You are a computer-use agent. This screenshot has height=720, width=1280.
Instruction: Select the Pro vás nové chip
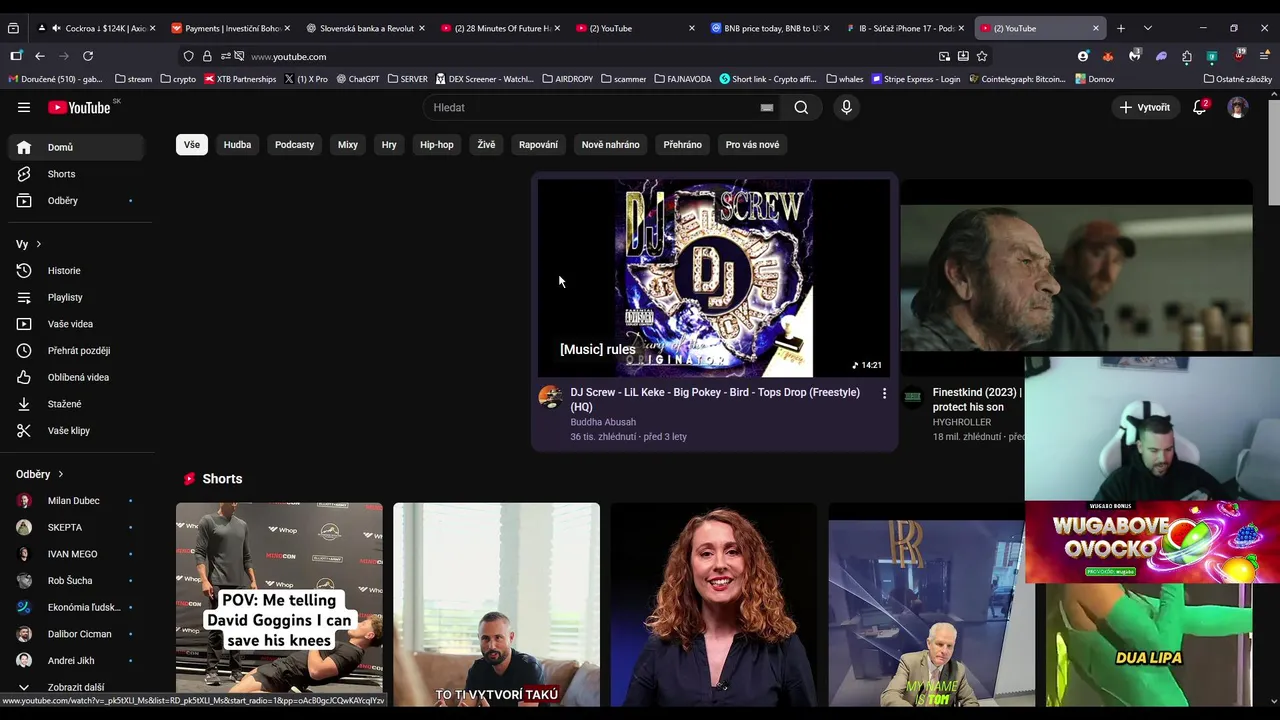point(752,144)
